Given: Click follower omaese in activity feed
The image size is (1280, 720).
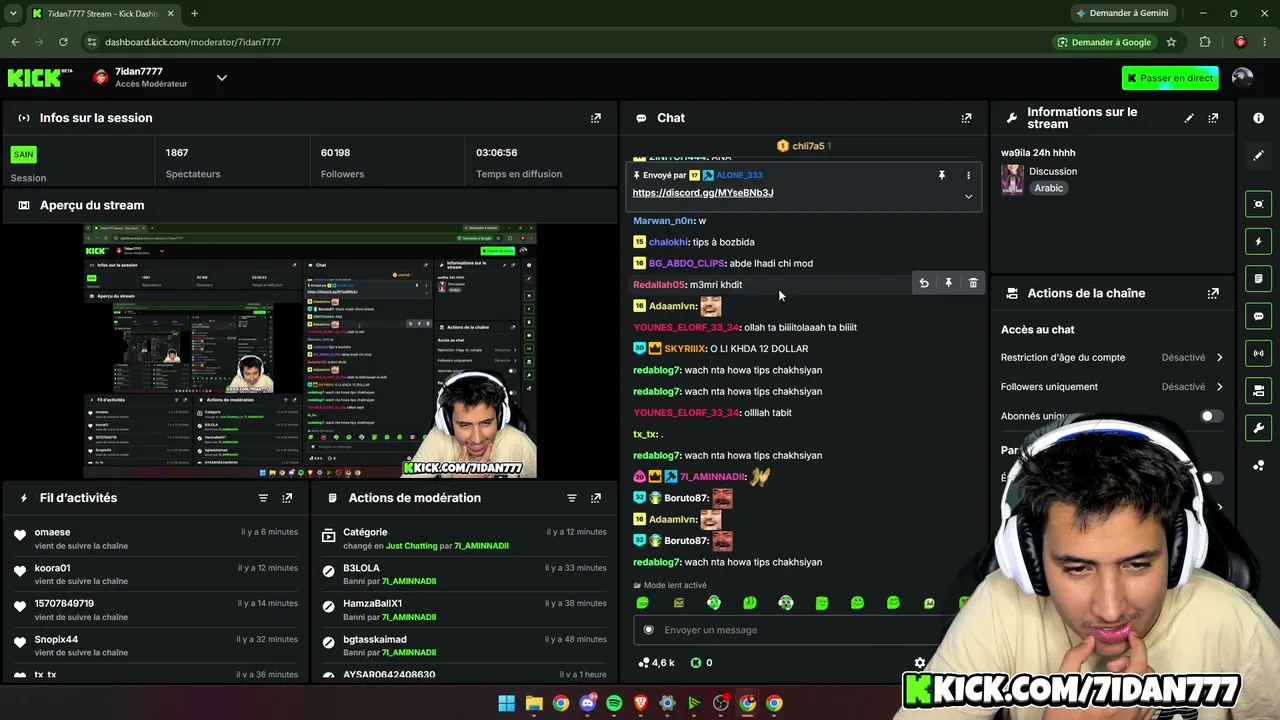Looking at the screenshot, I should 52,532.
